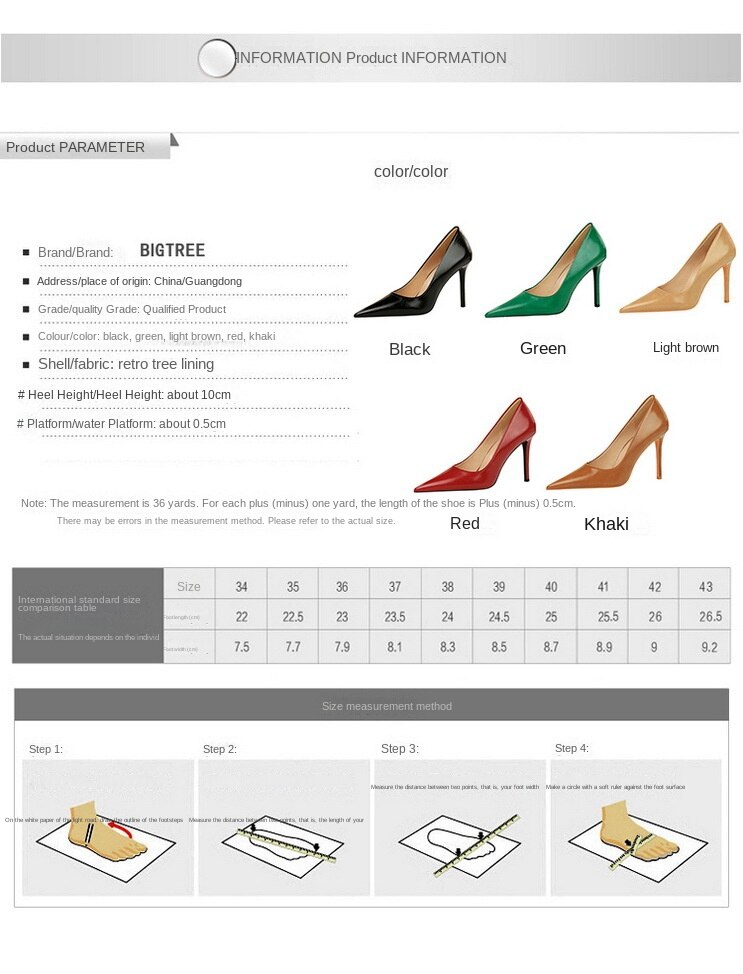Click the Heel Height about 10cm line
743x974 pixels.
[124, 394]
